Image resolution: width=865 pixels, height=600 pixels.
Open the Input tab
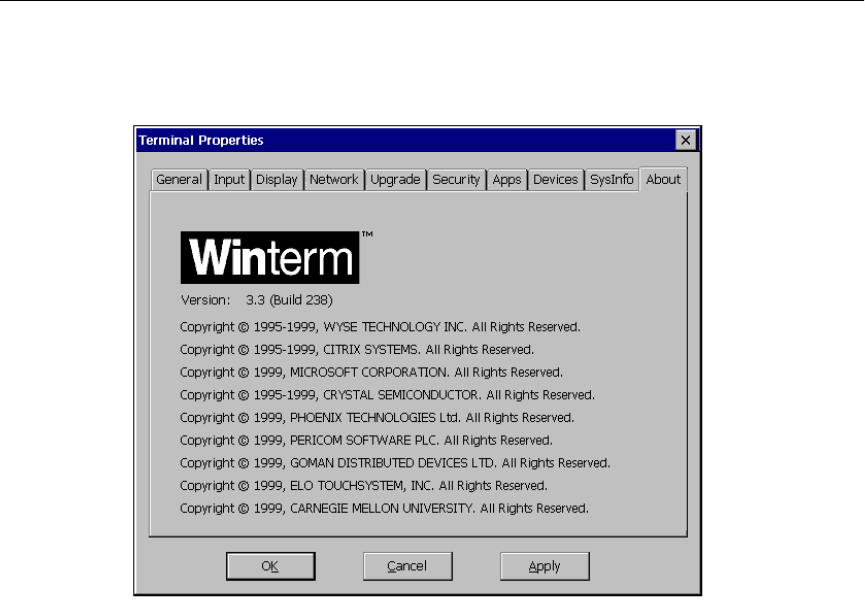[229, 180]
